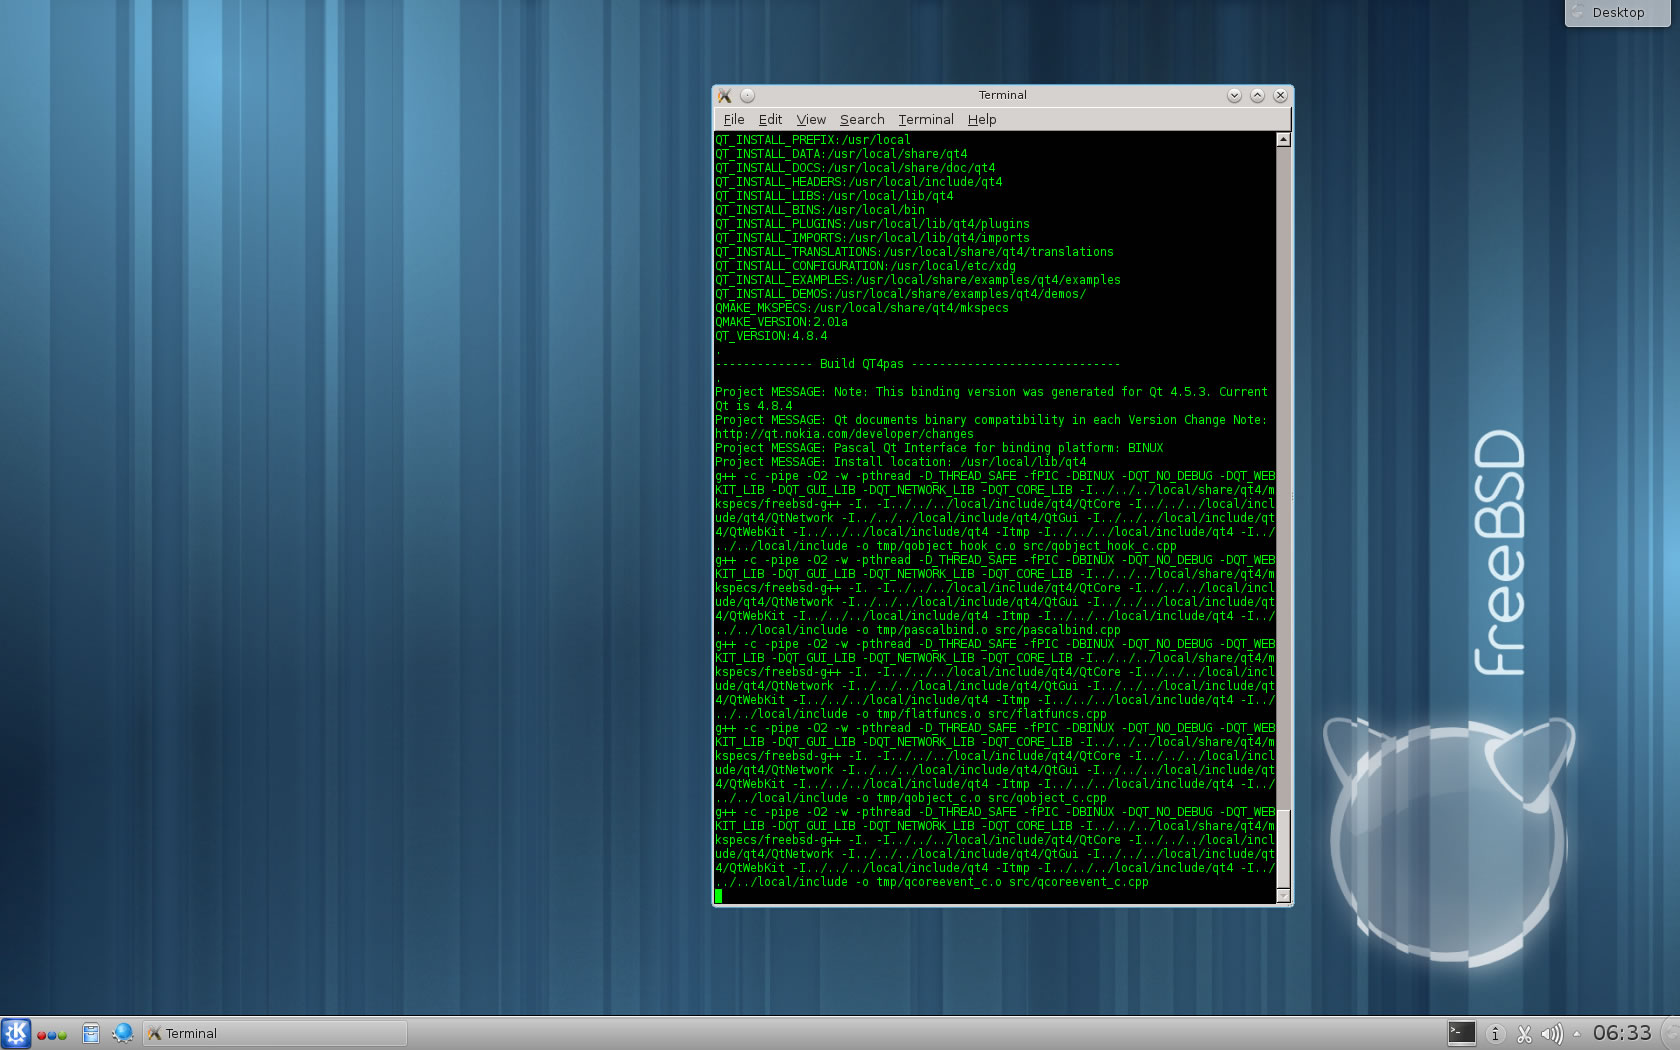Open the panel toolbox cashew

1670,1033
